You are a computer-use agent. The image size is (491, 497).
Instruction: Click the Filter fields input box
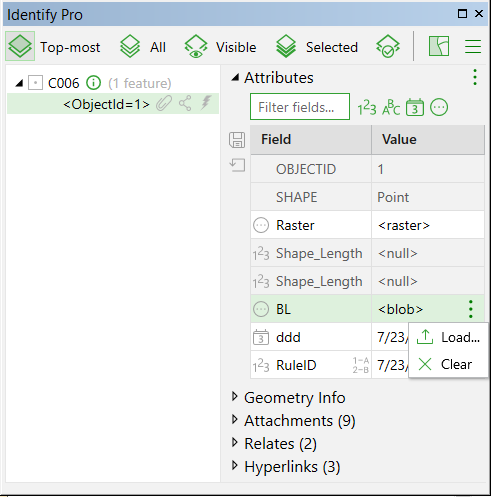pyautogui.click(x=300, y=107)
